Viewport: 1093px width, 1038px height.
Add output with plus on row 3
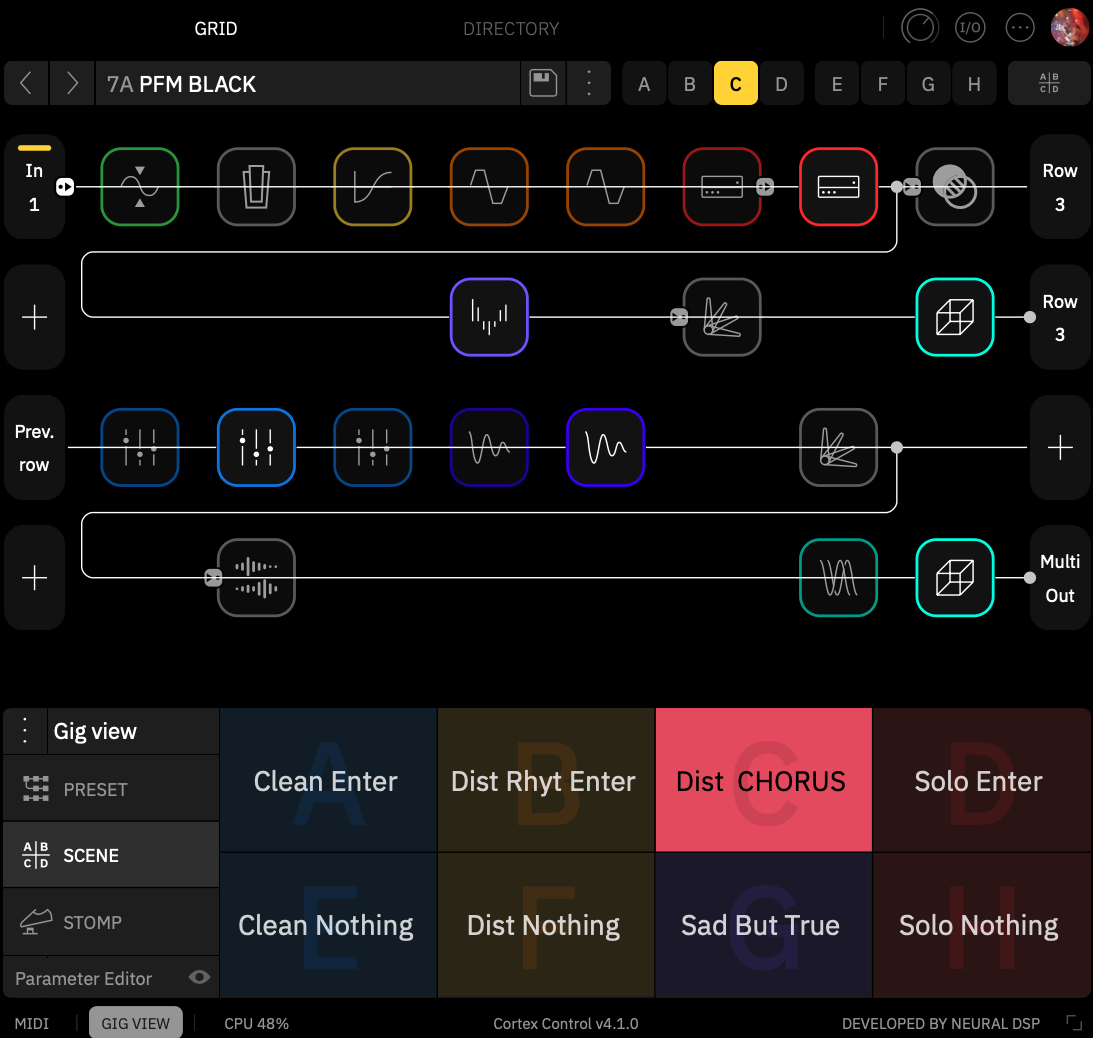click(x=1060, y=448)
